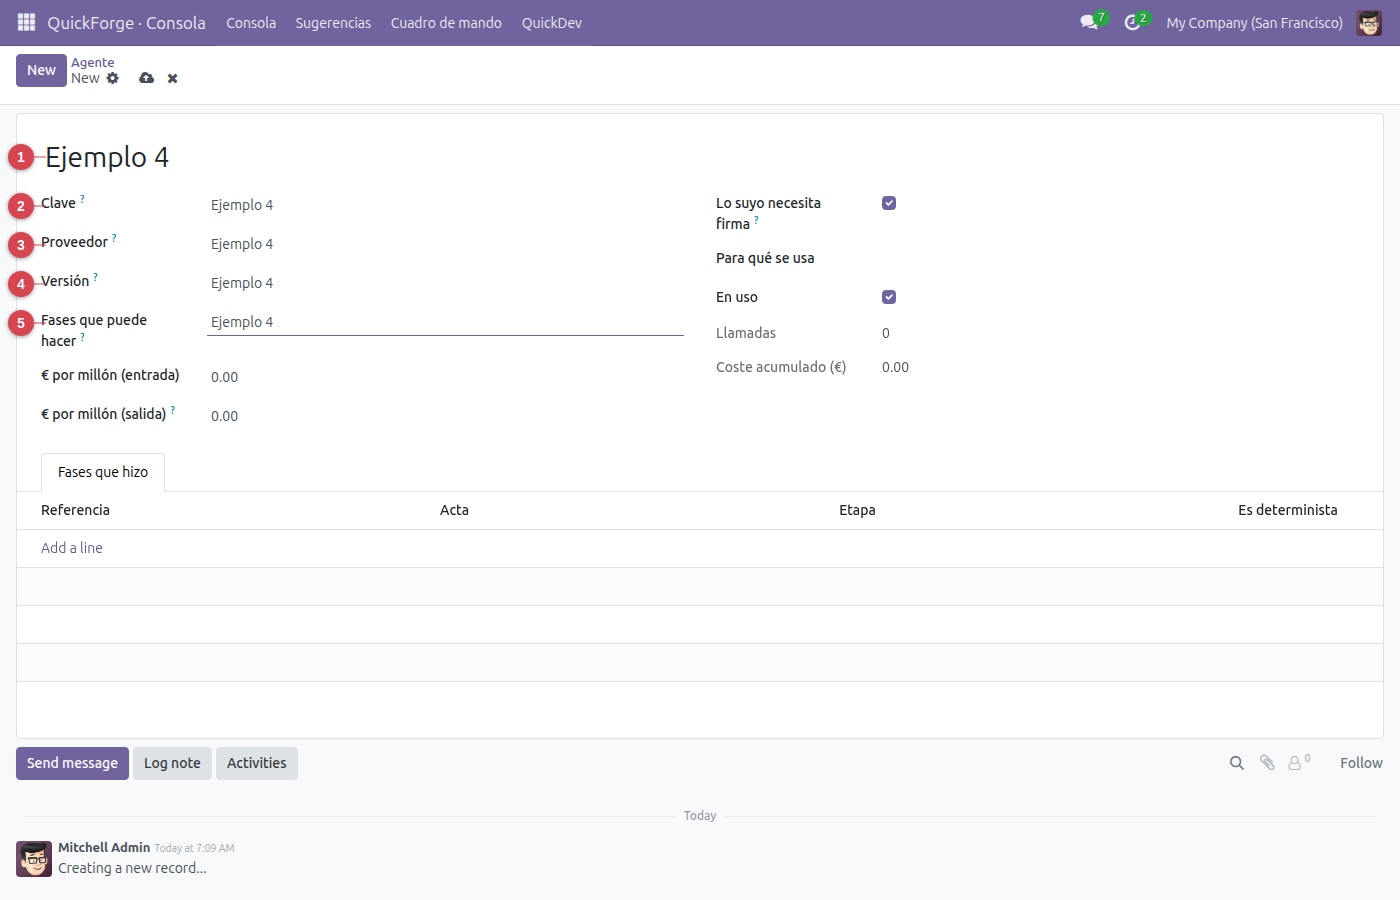Screen dimensions: 1400x900
Task: Click the help mark next to Versión
Action: (x=95, y=277)
